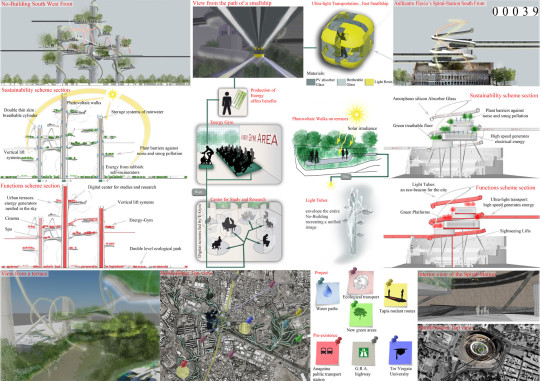This screenshot has width=540, height=381.
Task: Click the Energy Gym AREA illustration
Action: [x=239, y=154]
